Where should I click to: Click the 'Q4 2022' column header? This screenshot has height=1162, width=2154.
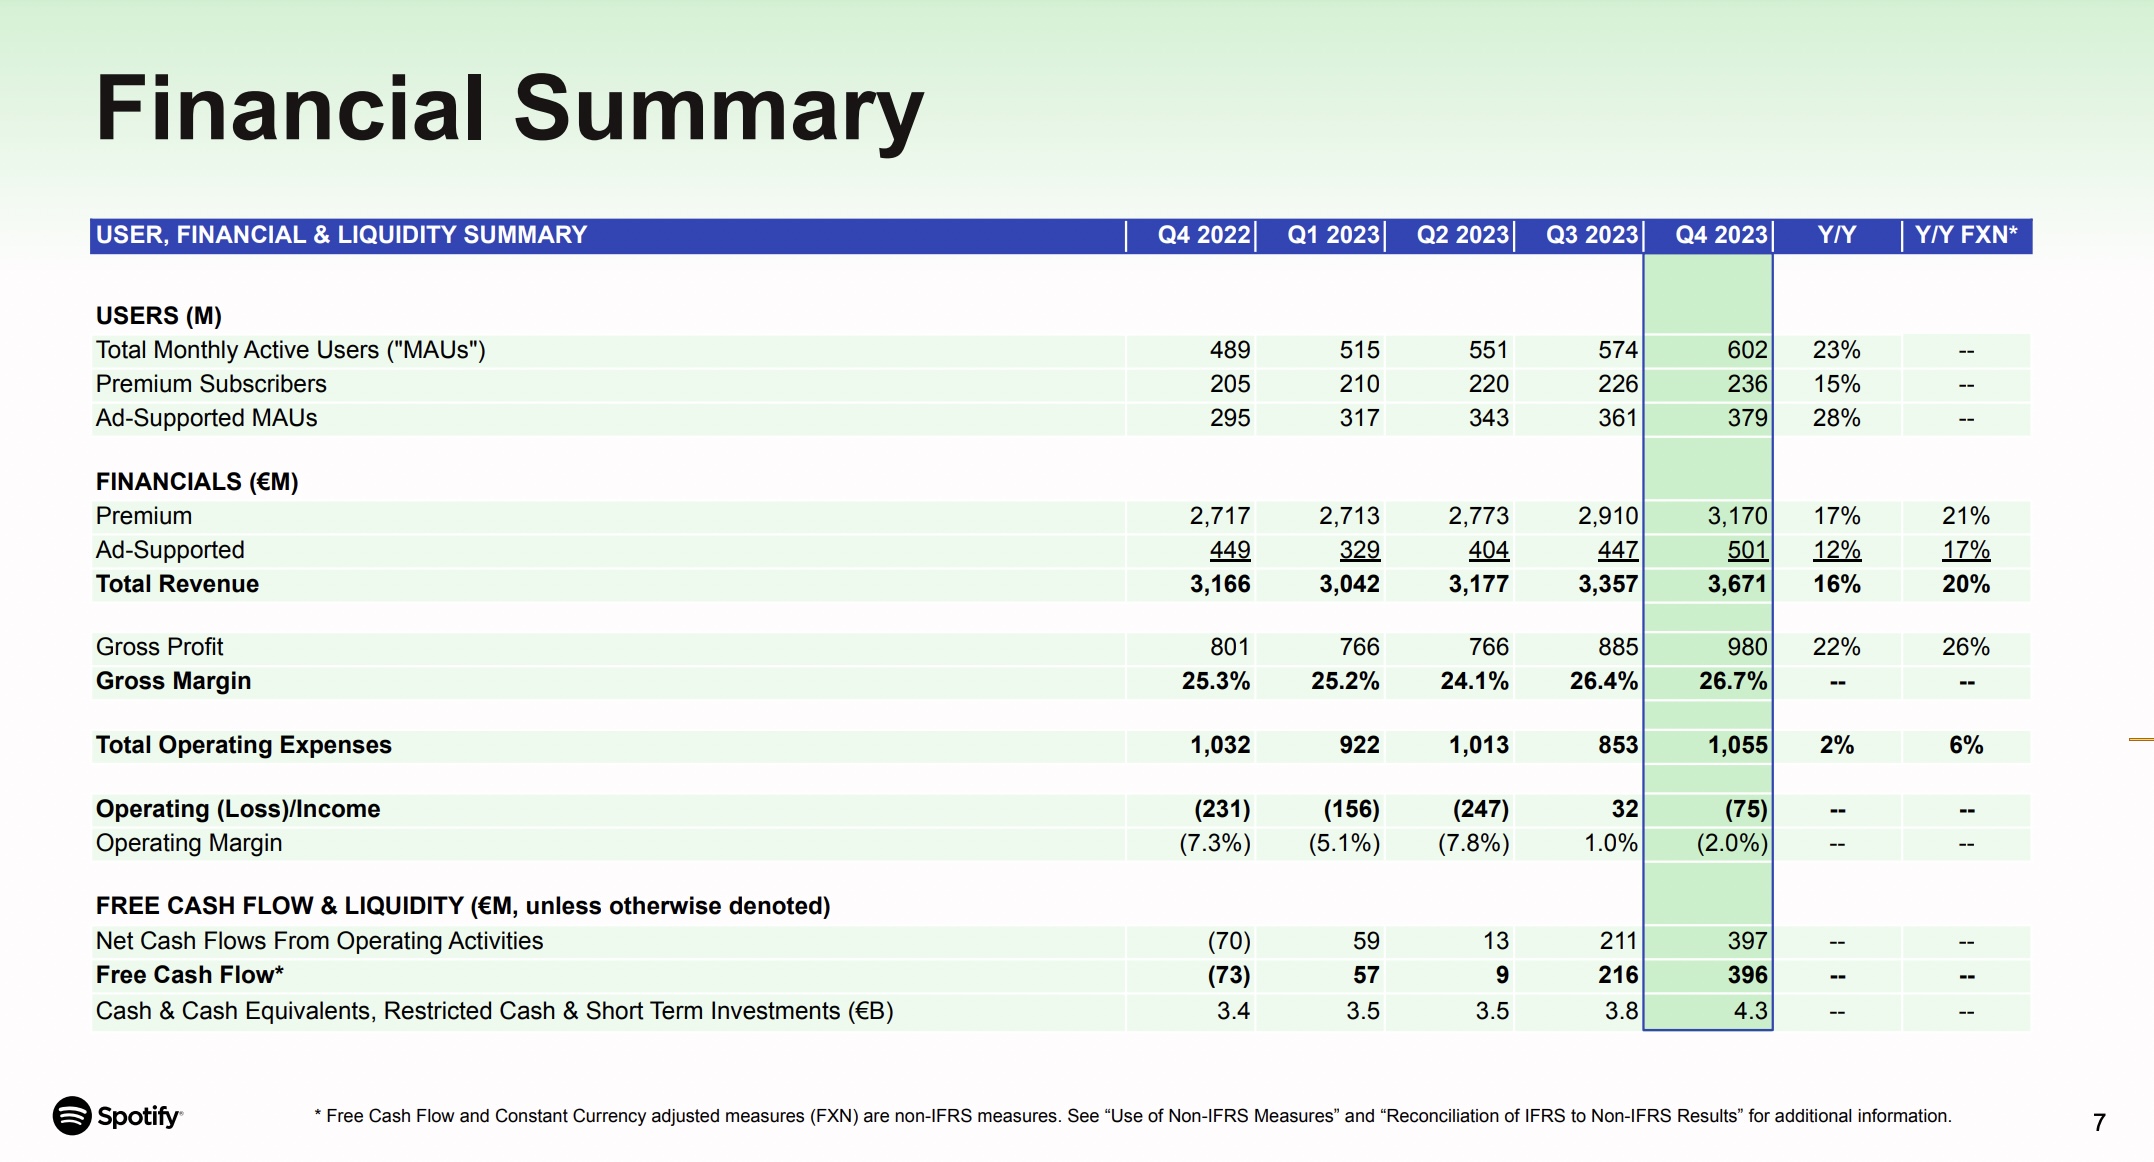(1203, 235)
